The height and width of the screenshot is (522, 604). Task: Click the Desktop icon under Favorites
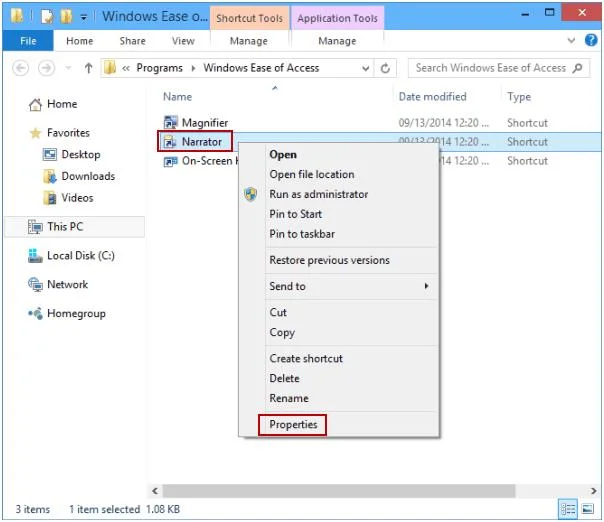click(x=50, y=154)
